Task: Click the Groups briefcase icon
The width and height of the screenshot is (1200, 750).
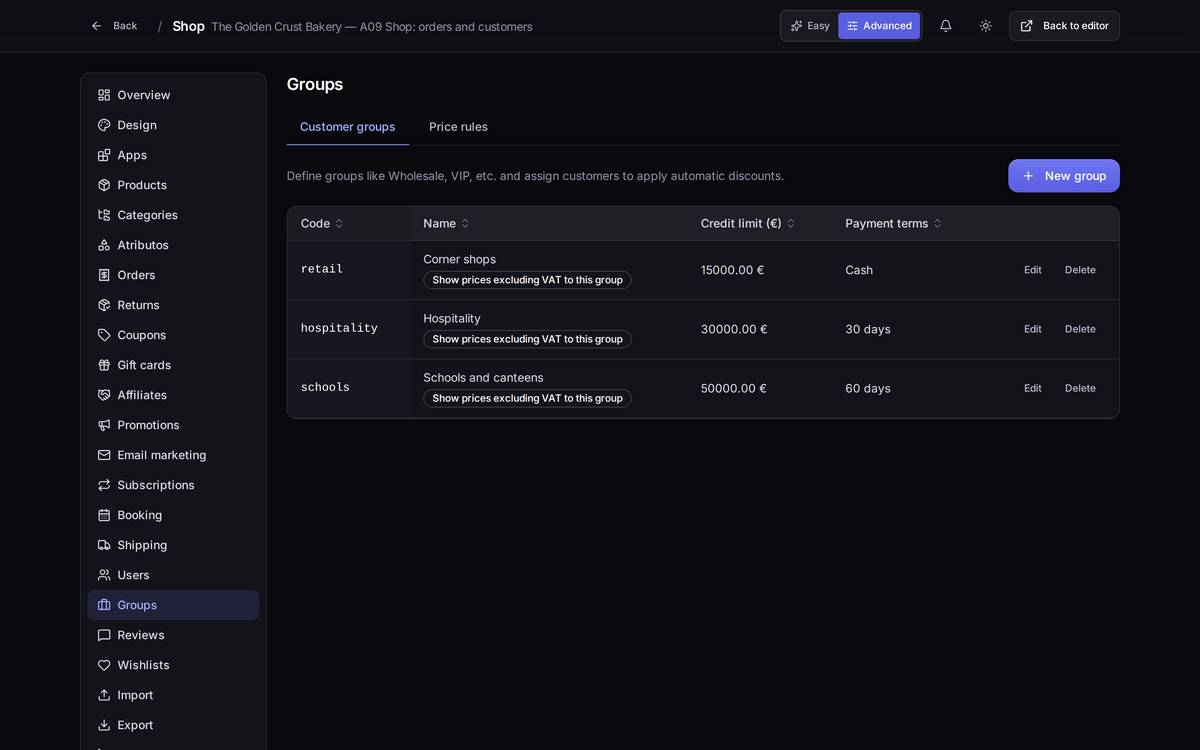Action: (104, 605)
